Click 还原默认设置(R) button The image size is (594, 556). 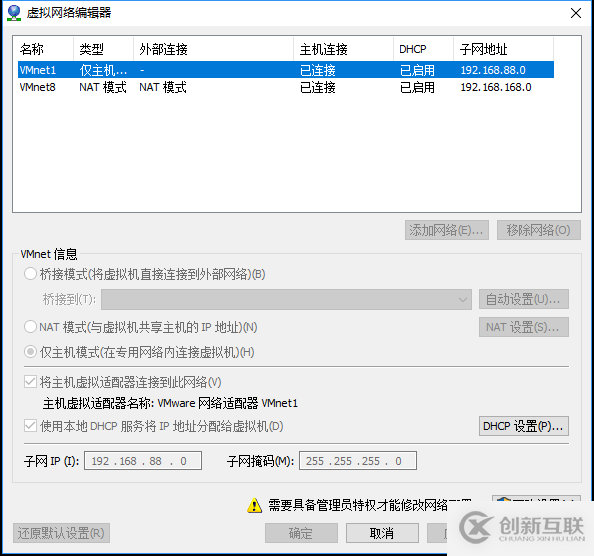(61, 533)
